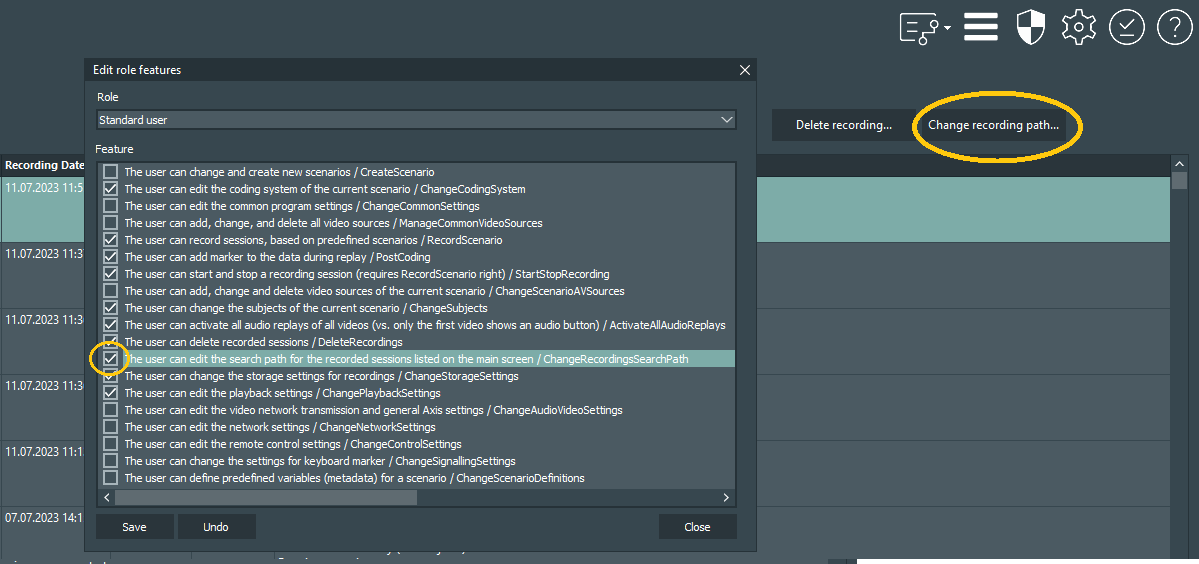
Task: Toggle the ChangePlaybackSettings checkbox
Action: pyautogui.click(x=111, y=393)
